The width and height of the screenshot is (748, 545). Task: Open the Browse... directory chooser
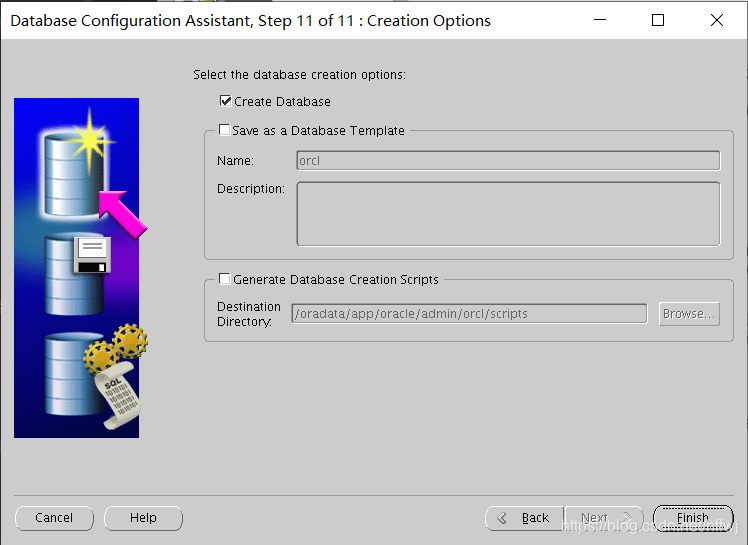tap(689, 314)
